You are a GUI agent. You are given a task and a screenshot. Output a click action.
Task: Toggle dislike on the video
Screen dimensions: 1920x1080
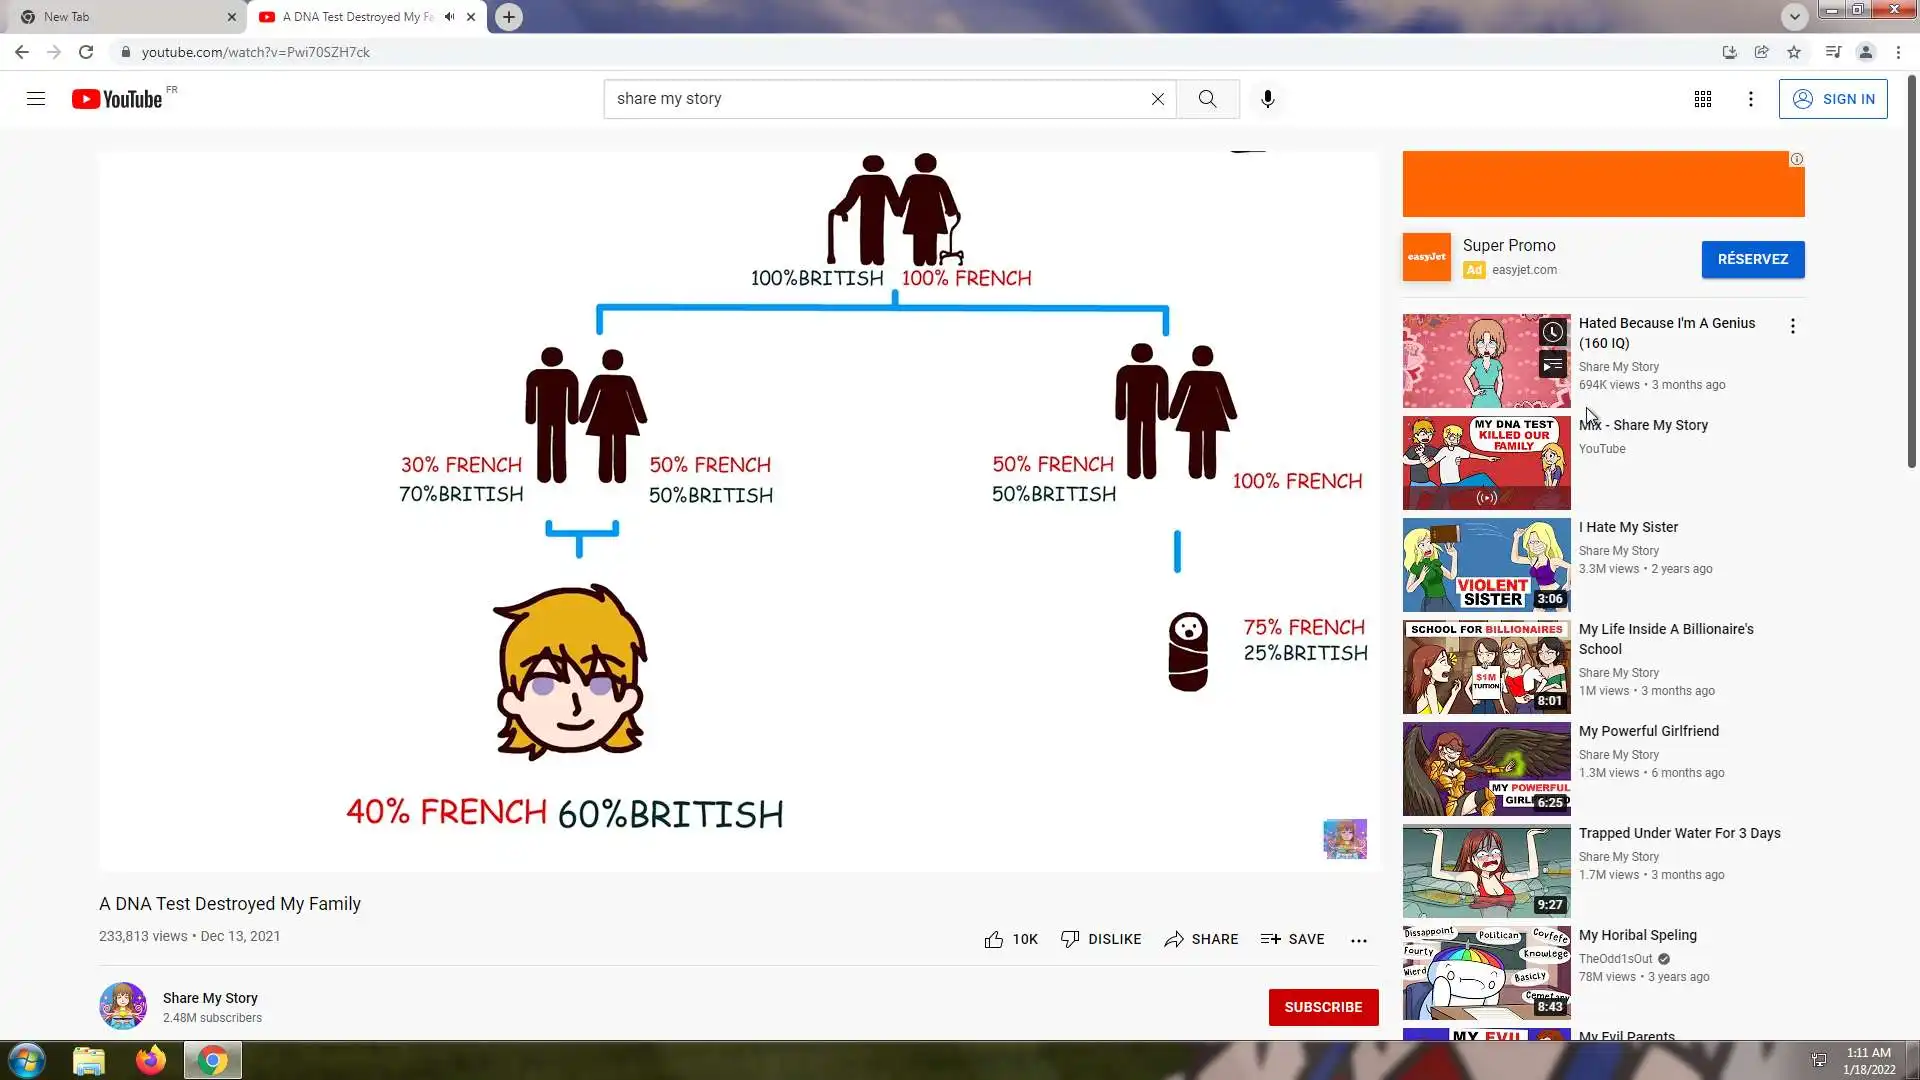click(x=1070, y=939)
